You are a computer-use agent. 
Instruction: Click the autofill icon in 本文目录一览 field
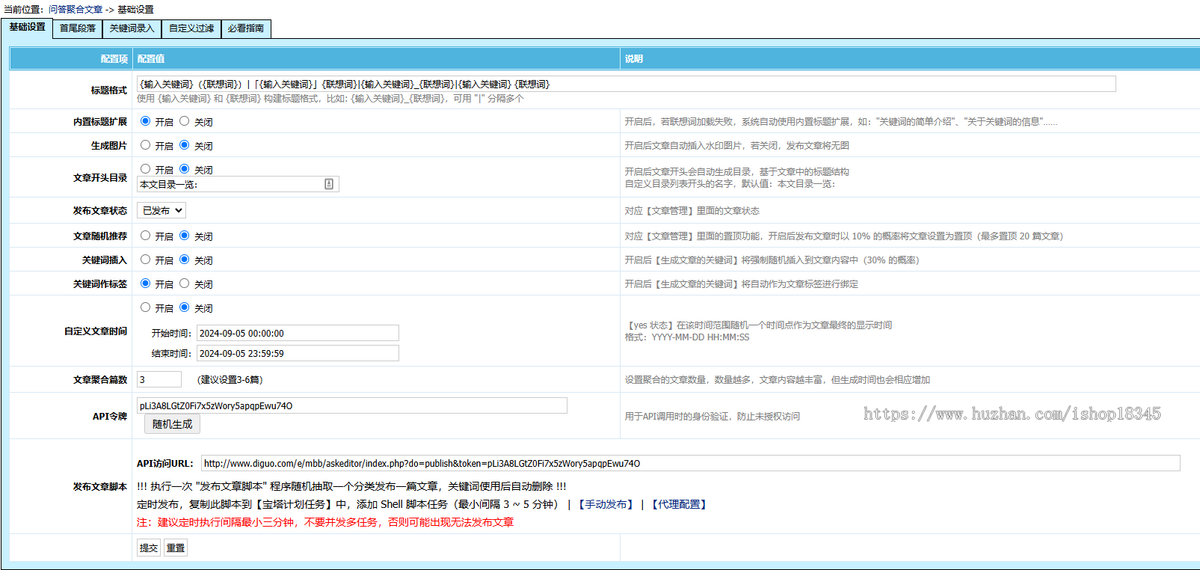tap(329, 184)
